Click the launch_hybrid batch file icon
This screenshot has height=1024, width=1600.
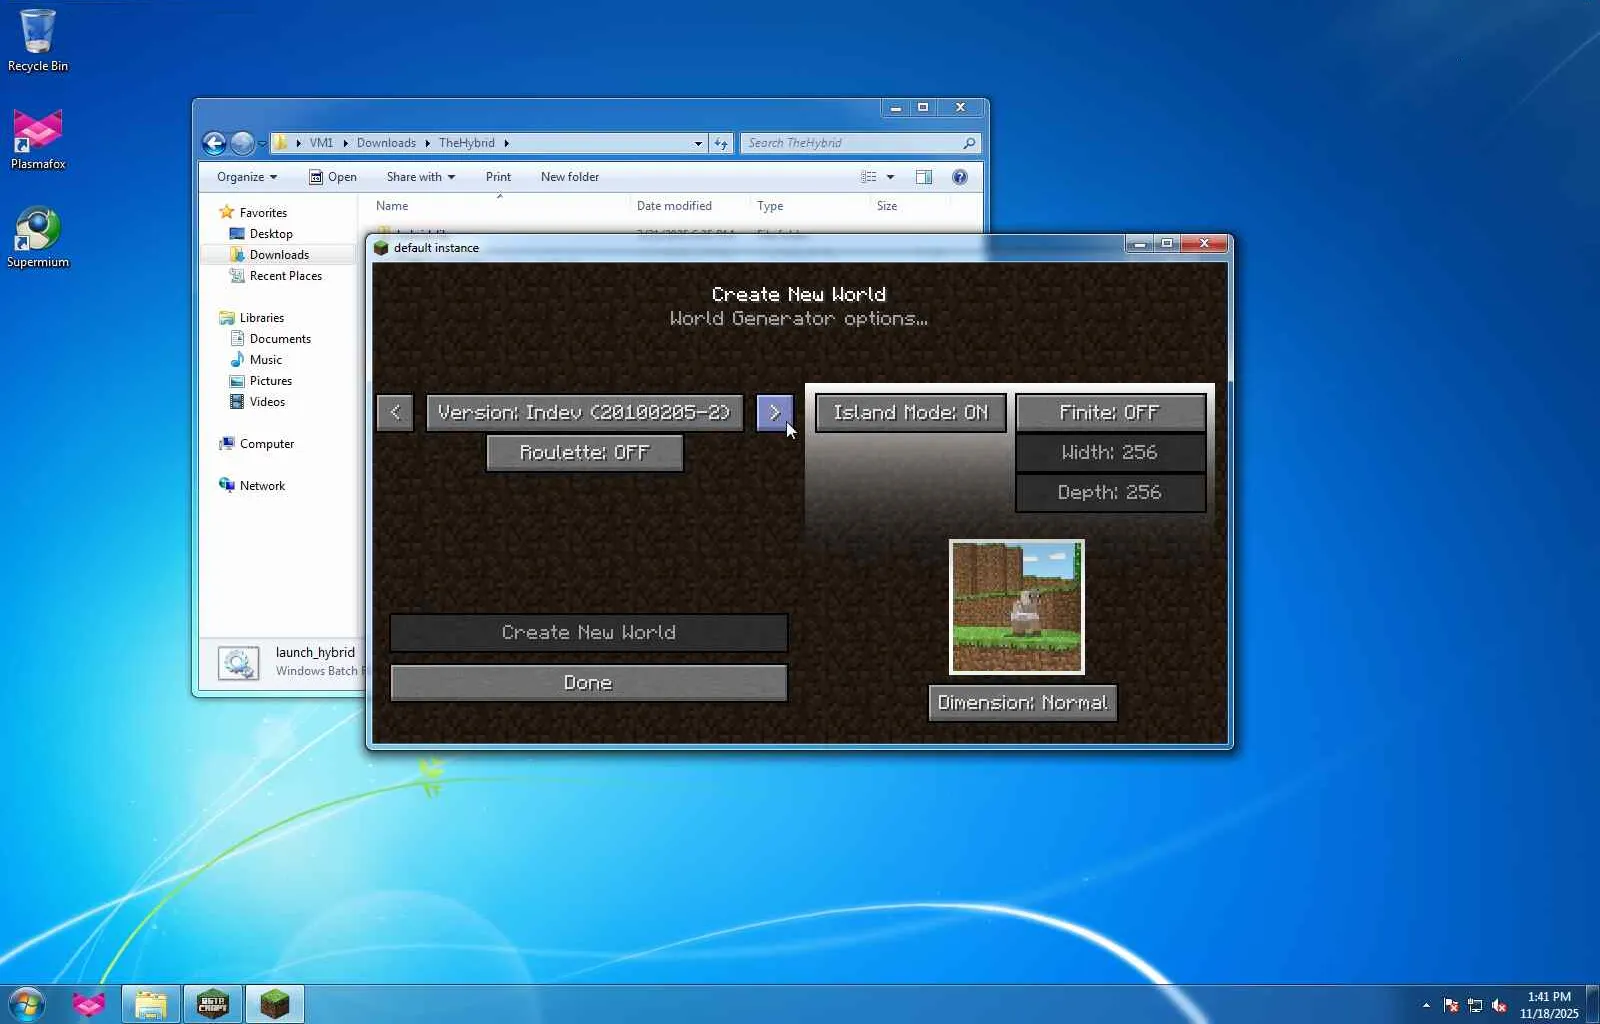pyautogui.click(x=239, y=663)
